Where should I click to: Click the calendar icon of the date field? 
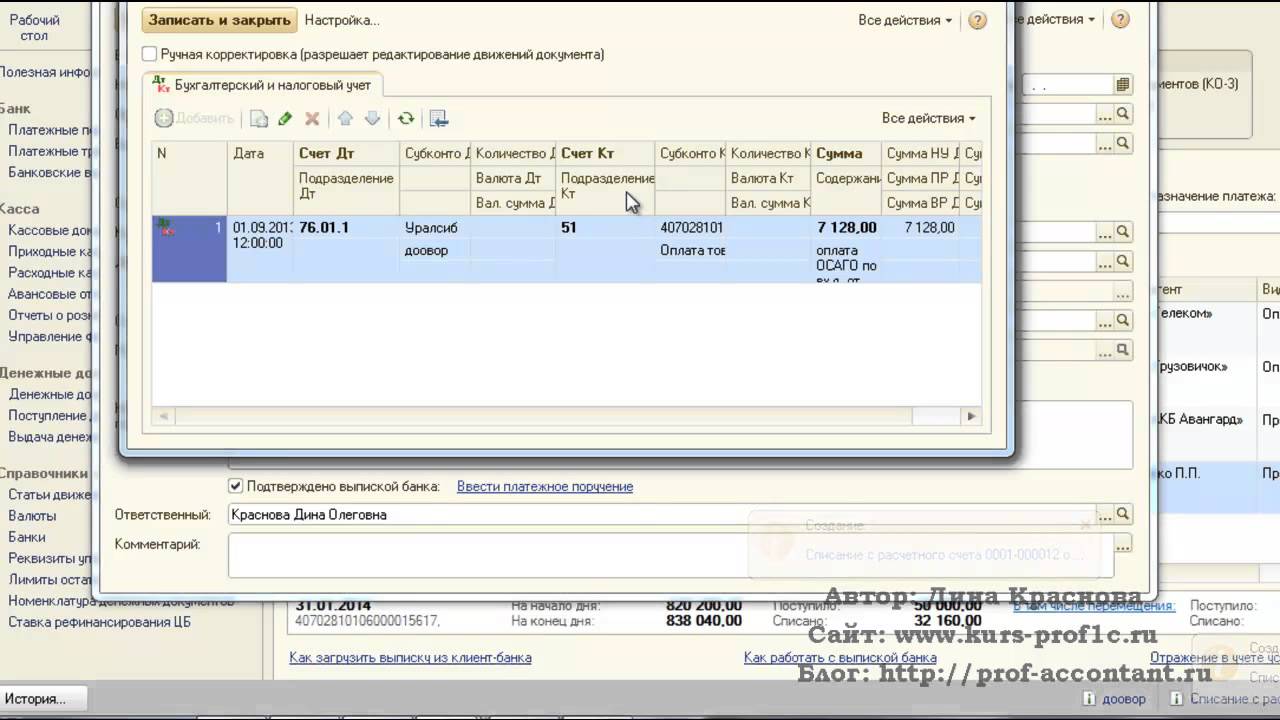(x=1123, y=85)
